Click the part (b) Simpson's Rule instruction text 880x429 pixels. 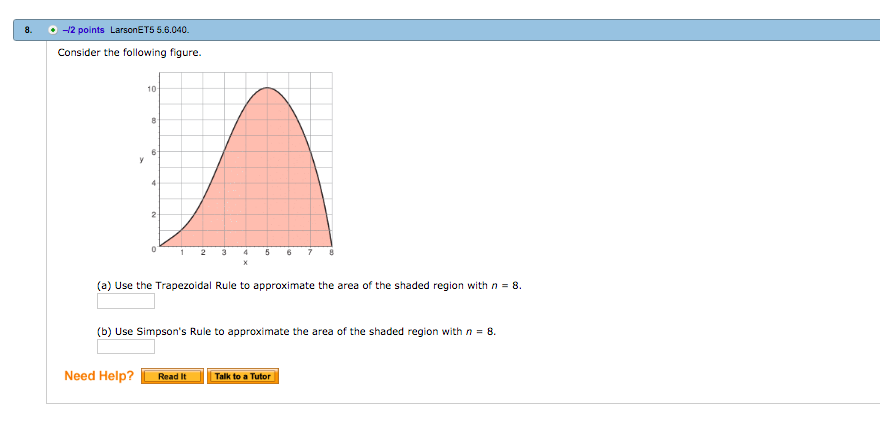click(x=297, y=331)
